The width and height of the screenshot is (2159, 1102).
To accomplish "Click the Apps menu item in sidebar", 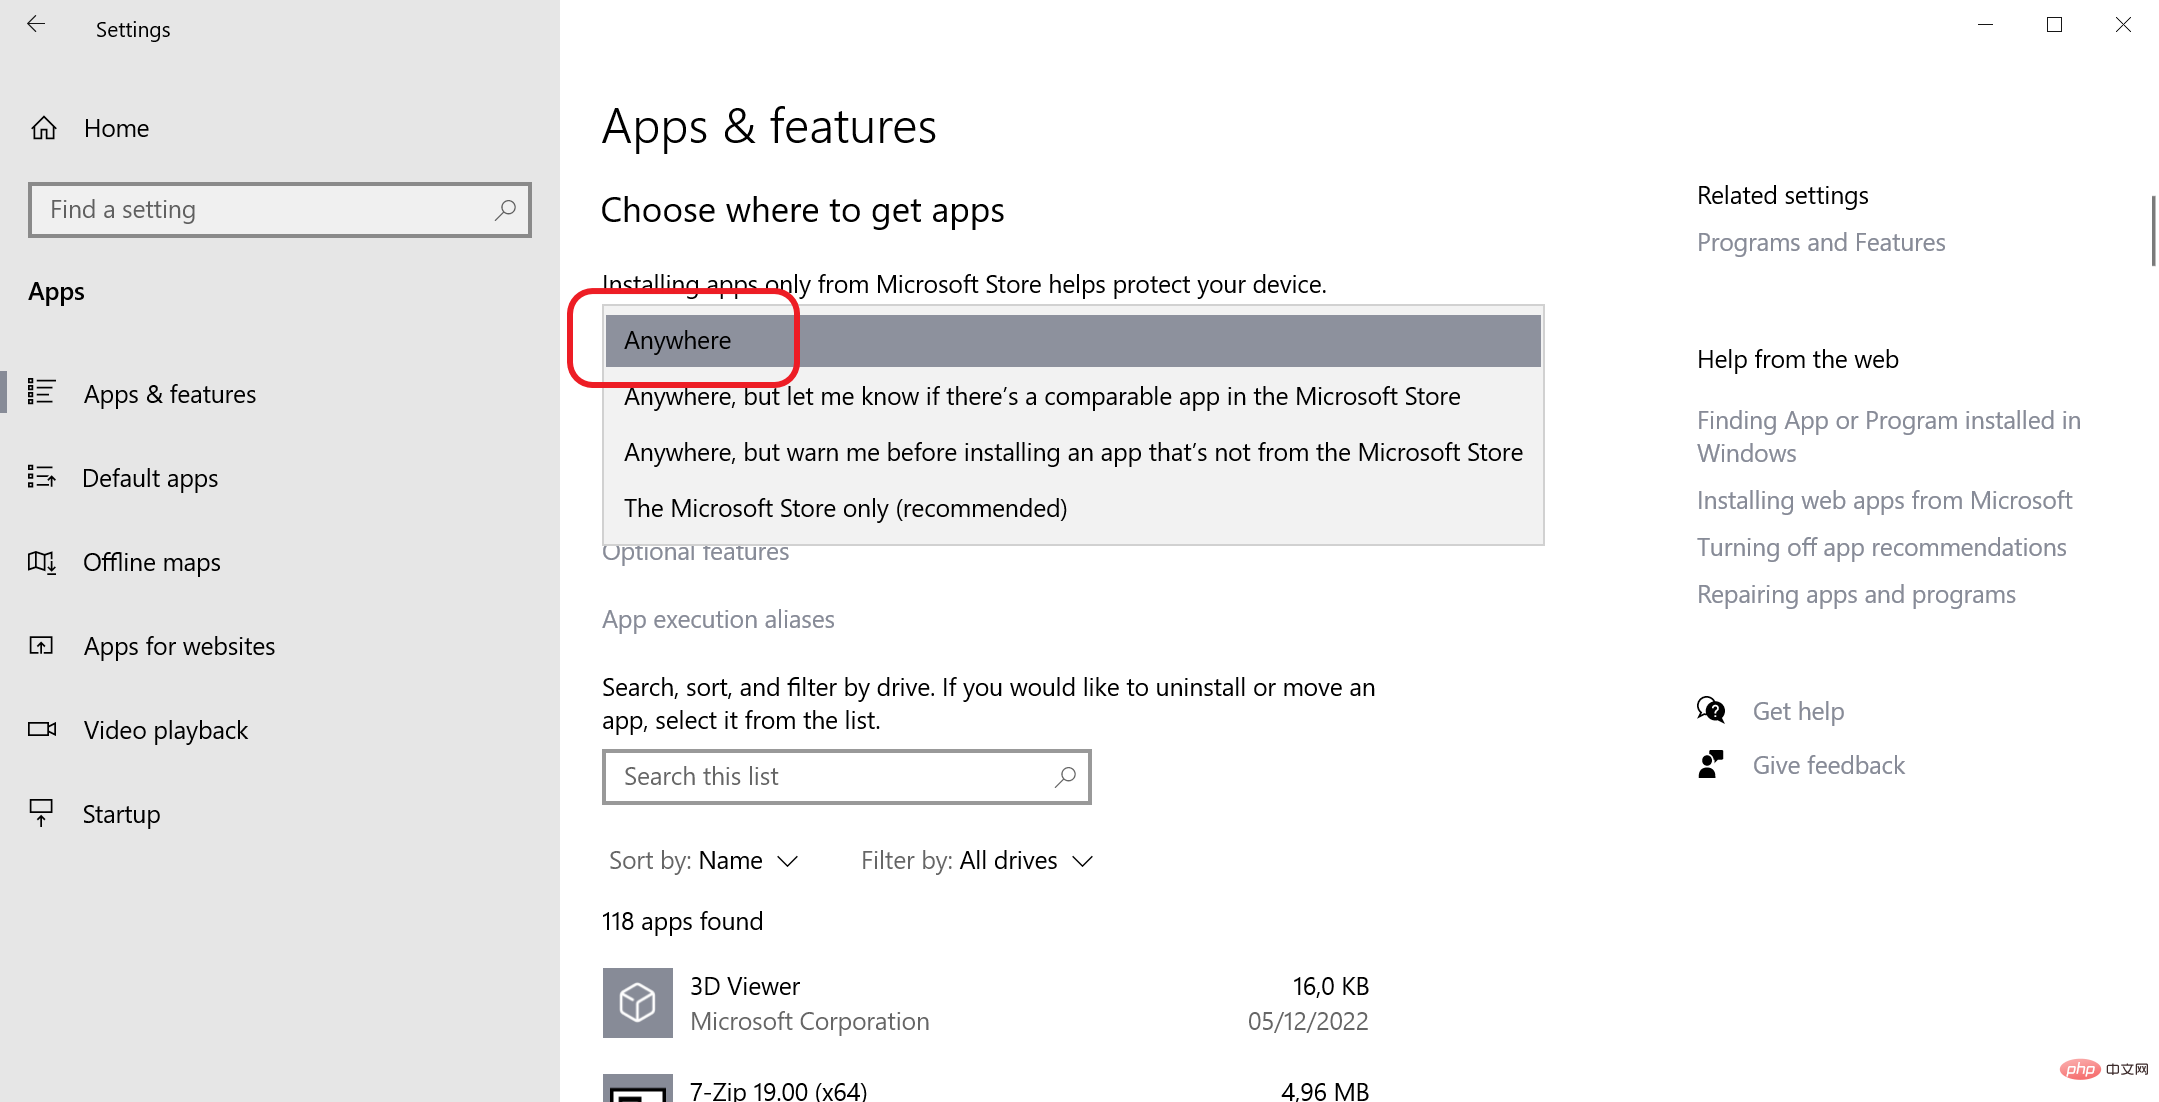I will tap(55, 291).
